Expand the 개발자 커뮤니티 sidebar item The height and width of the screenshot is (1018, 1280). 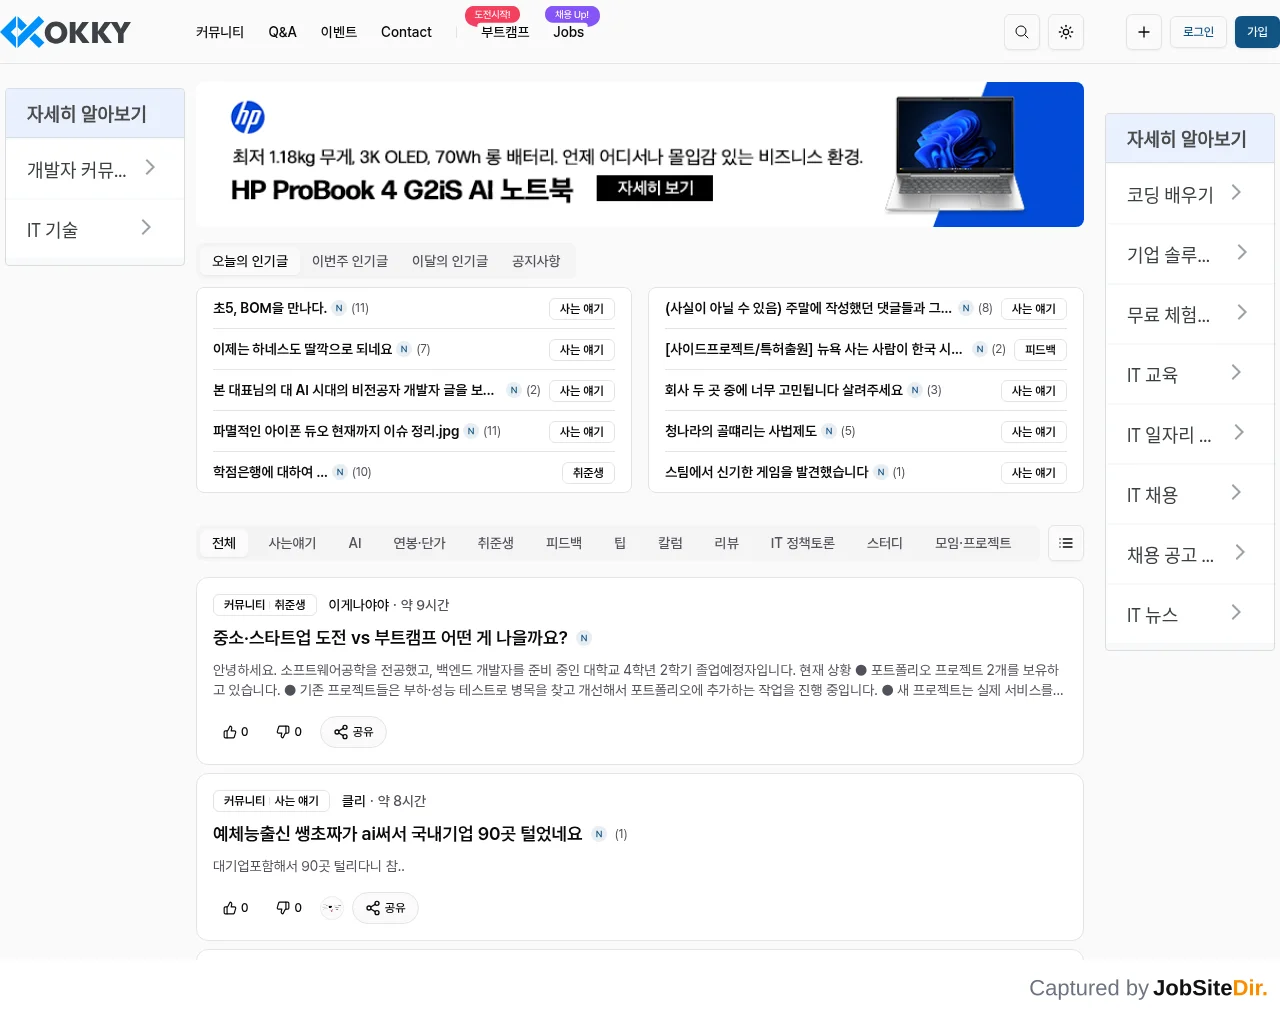pyautogui.click(x=95, y=169)
